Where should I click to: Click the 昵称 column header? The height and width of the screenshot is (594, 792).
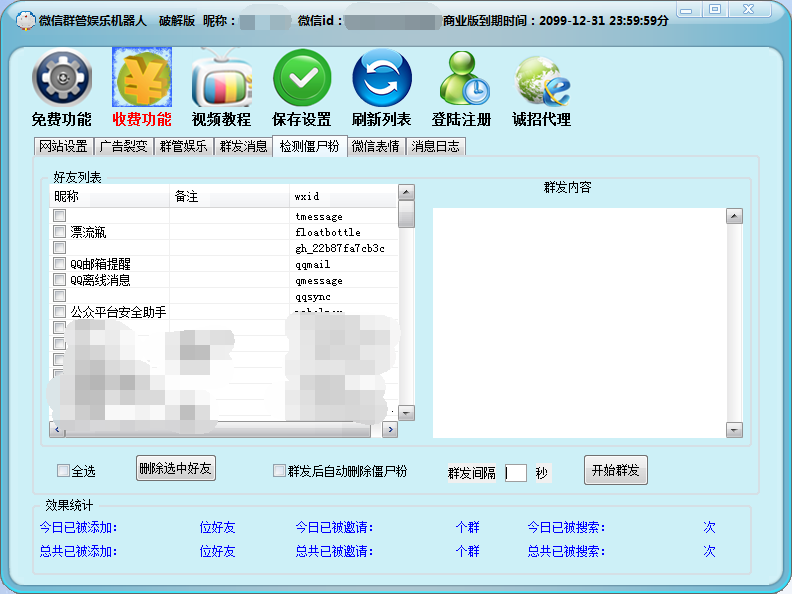pos(109,196)
